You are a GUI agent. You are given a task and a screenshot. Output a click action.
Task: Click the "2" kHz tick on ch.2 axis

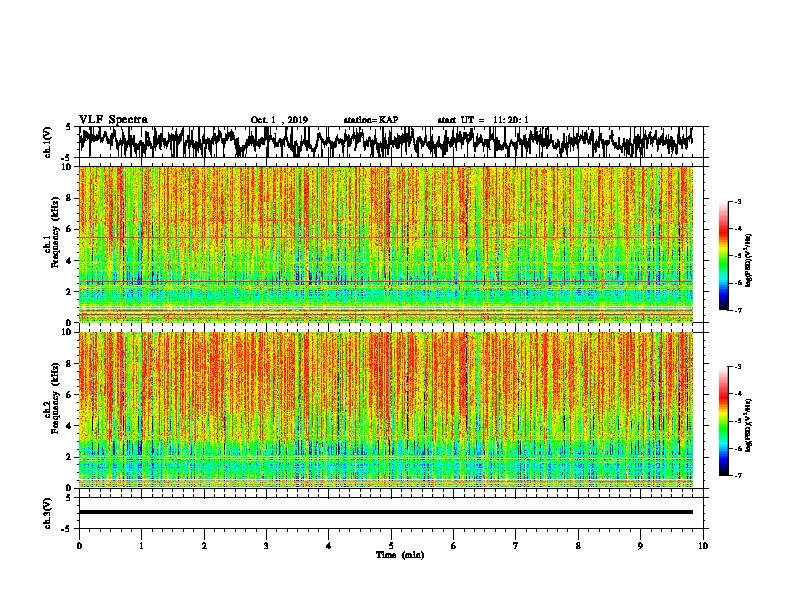click(x=69, y=457)
